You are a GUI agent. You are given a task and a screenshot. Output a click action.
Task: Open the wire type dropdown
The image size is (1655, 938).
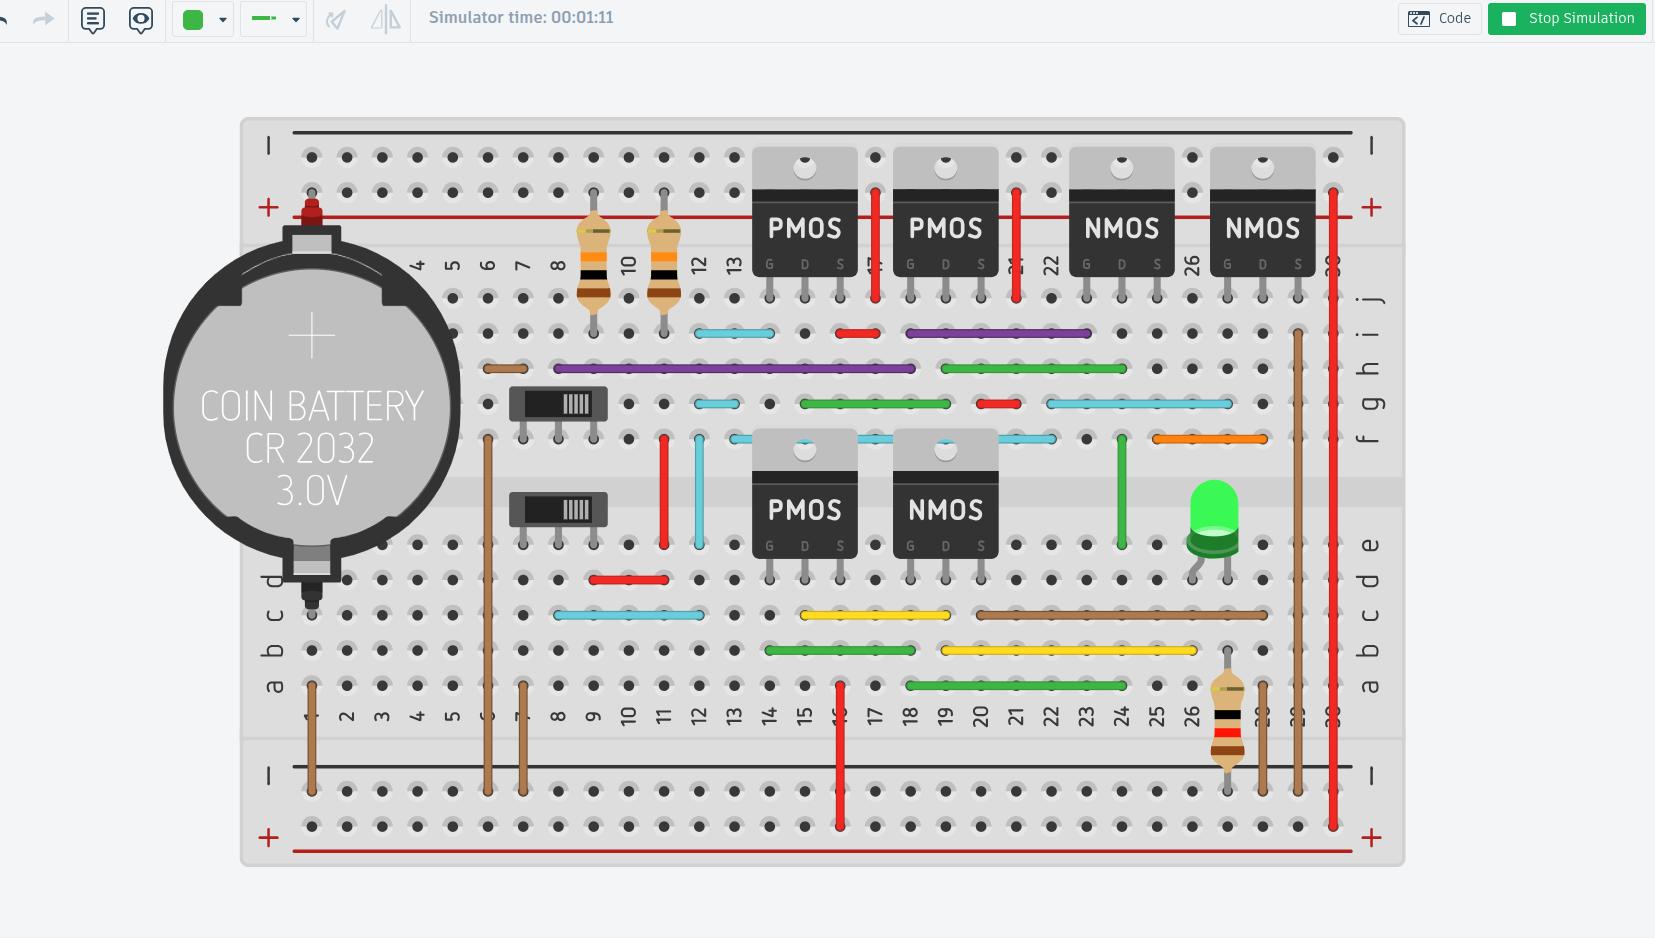(273, 19)
